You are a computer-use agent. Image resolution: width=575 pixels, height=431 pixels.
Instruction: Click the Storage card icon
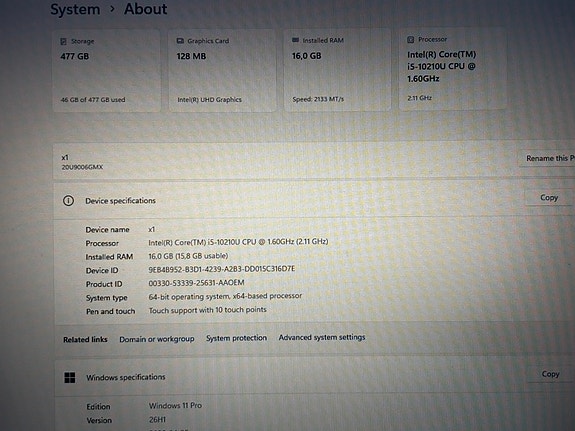click(63, 41)
